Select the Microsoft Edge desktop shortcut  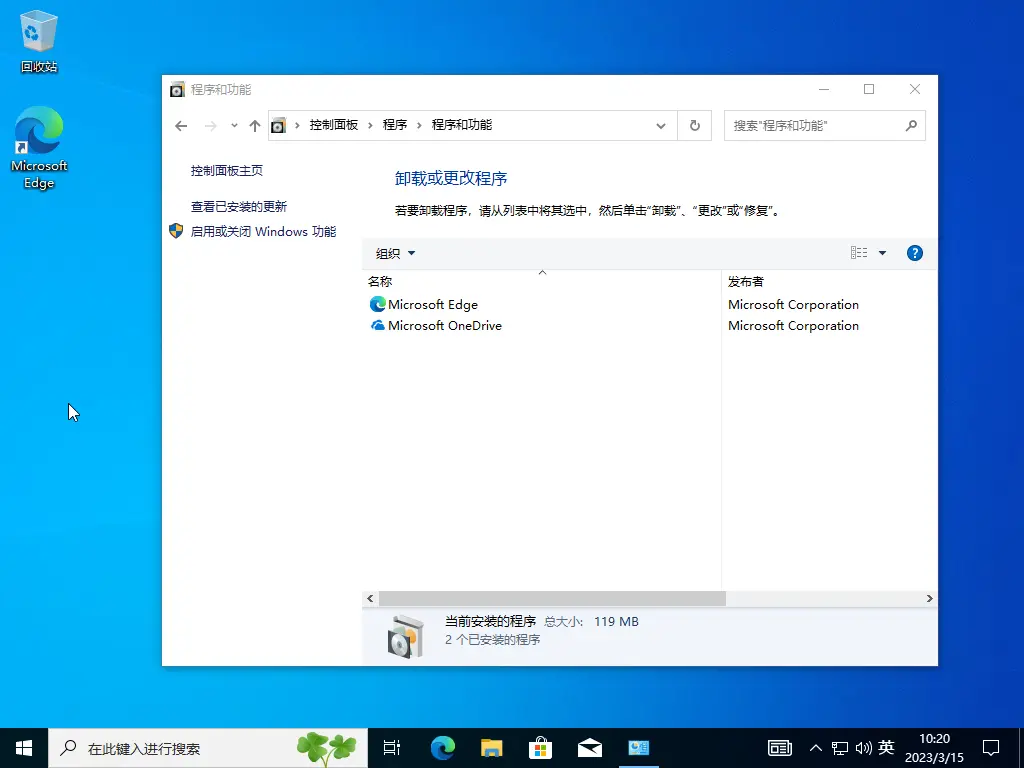(39, 148)
